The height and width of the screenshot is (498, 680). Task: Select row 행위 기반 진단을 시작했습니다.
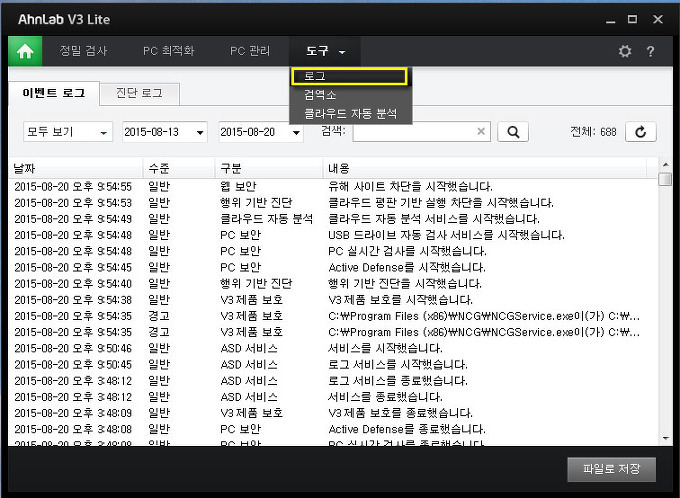(333, 284)
